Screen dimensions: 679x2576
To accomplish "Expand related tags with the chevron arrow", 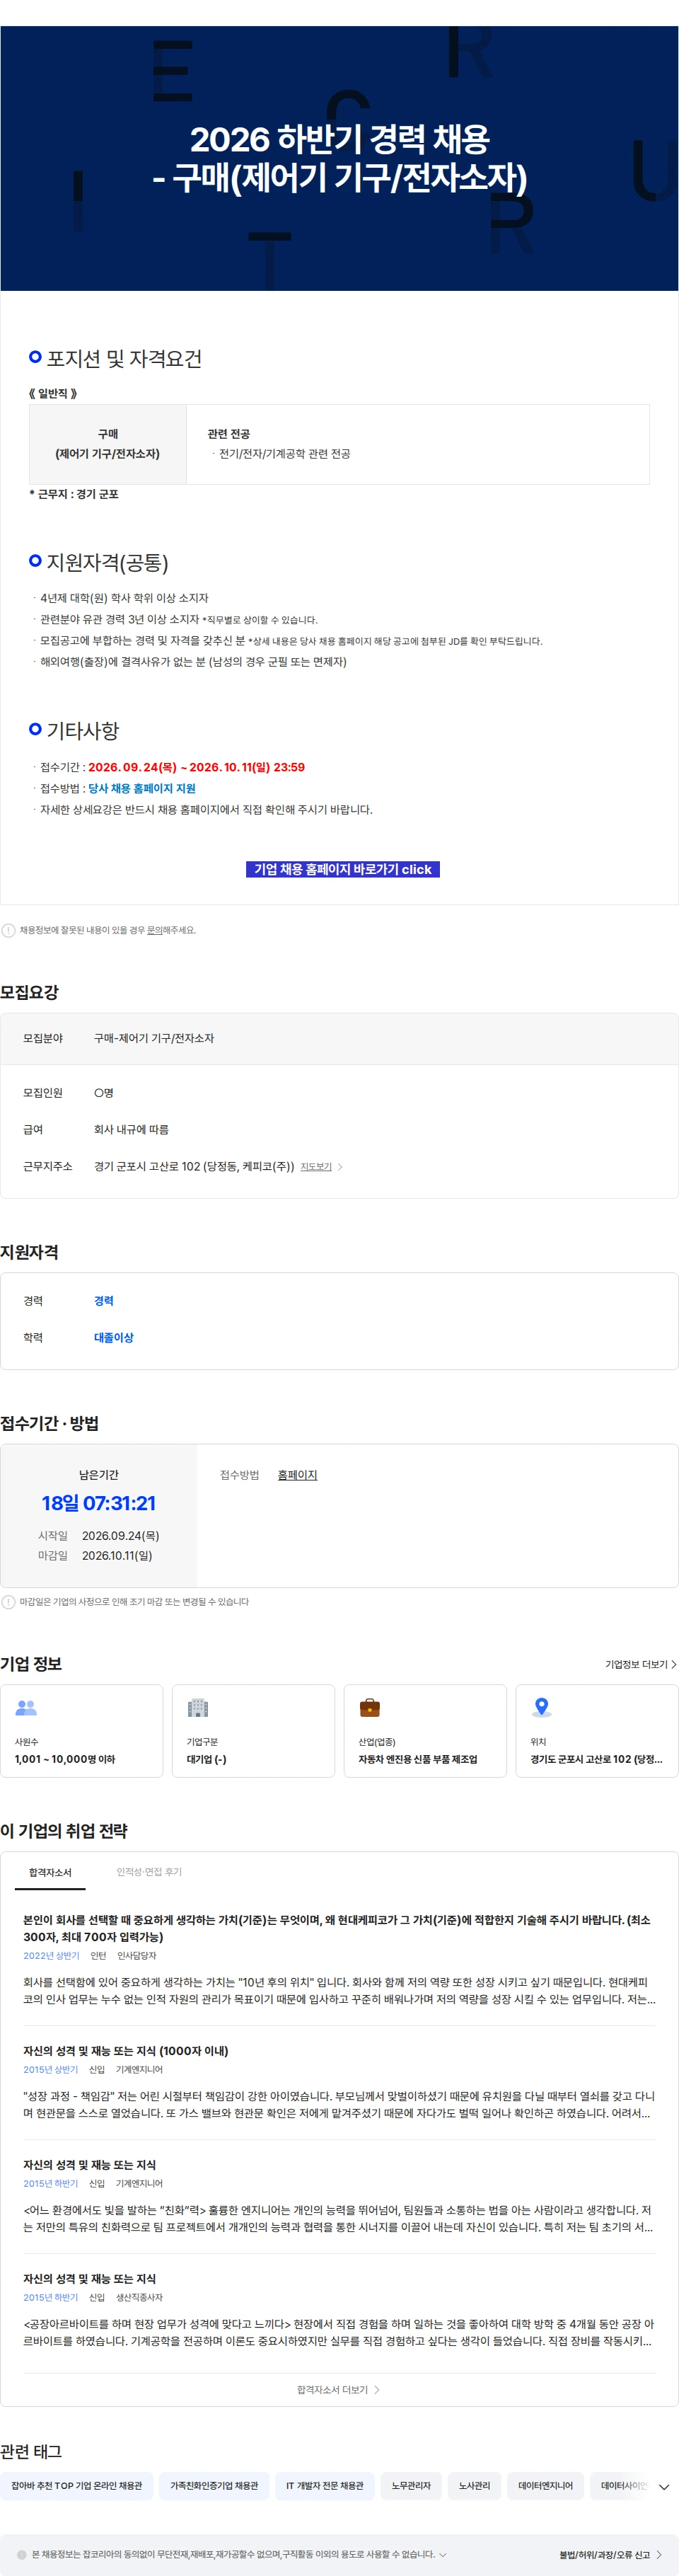I will pos(664,2487).
